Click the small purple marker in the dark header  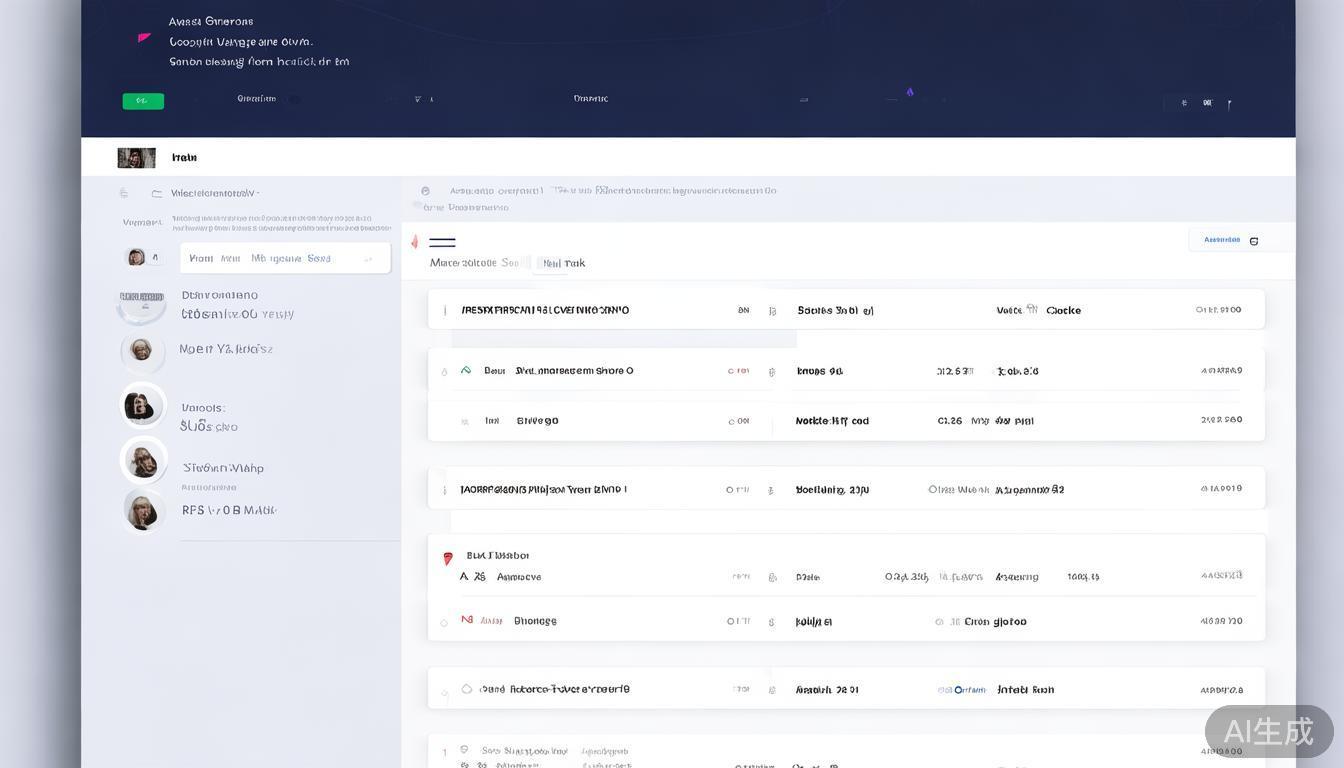(910, 92)
